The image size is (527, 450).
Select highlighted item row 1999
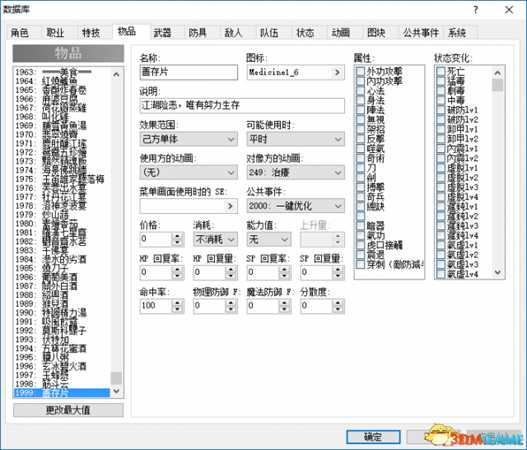[62, 393]
